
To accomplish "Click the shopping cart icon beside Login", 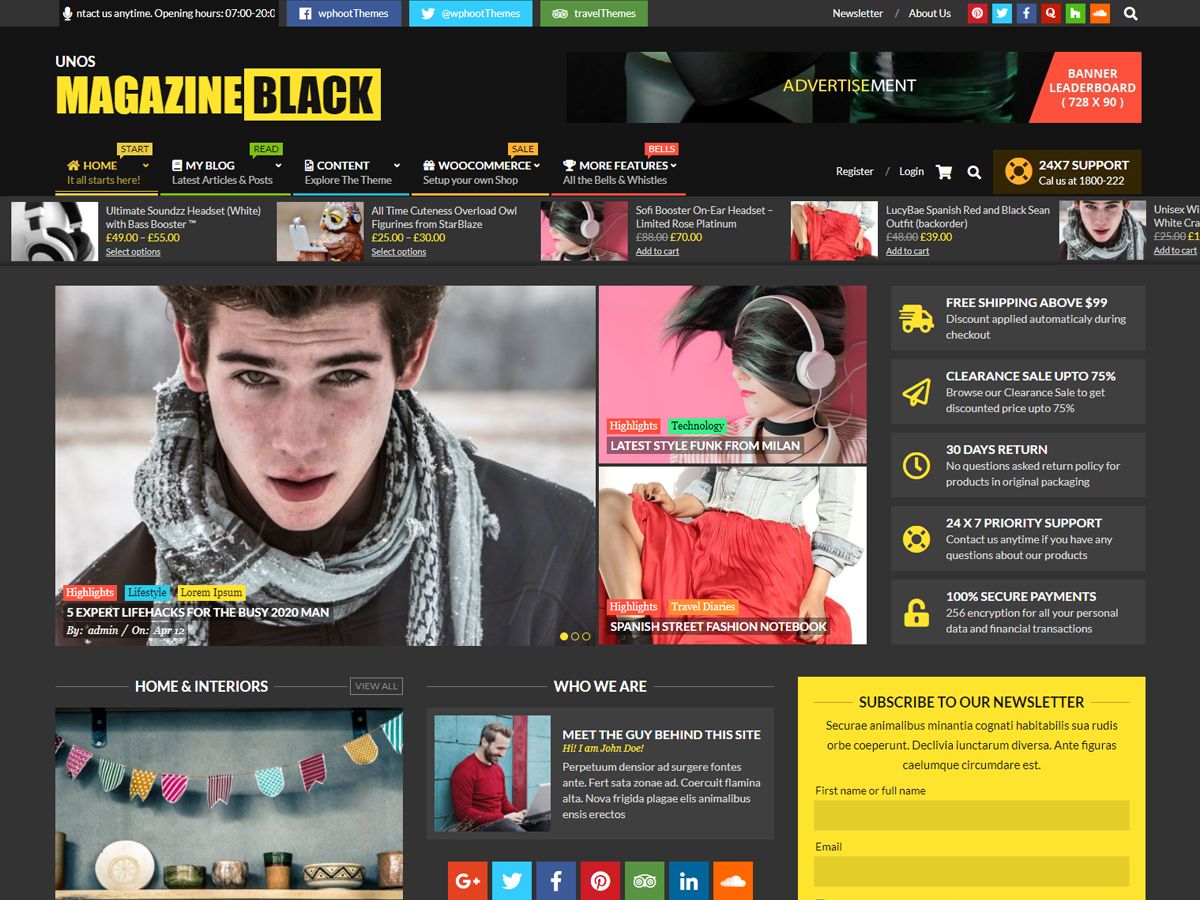I will click(943, 171).
